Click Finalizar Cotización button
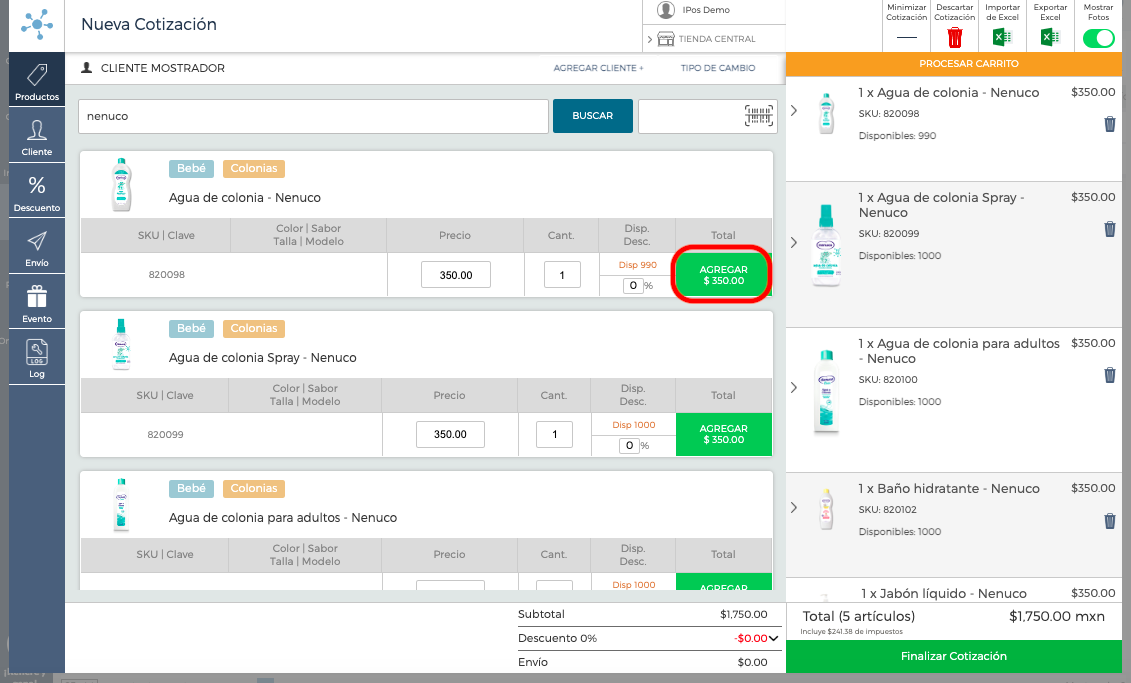1131x683 pixels. tap(954, 656)
